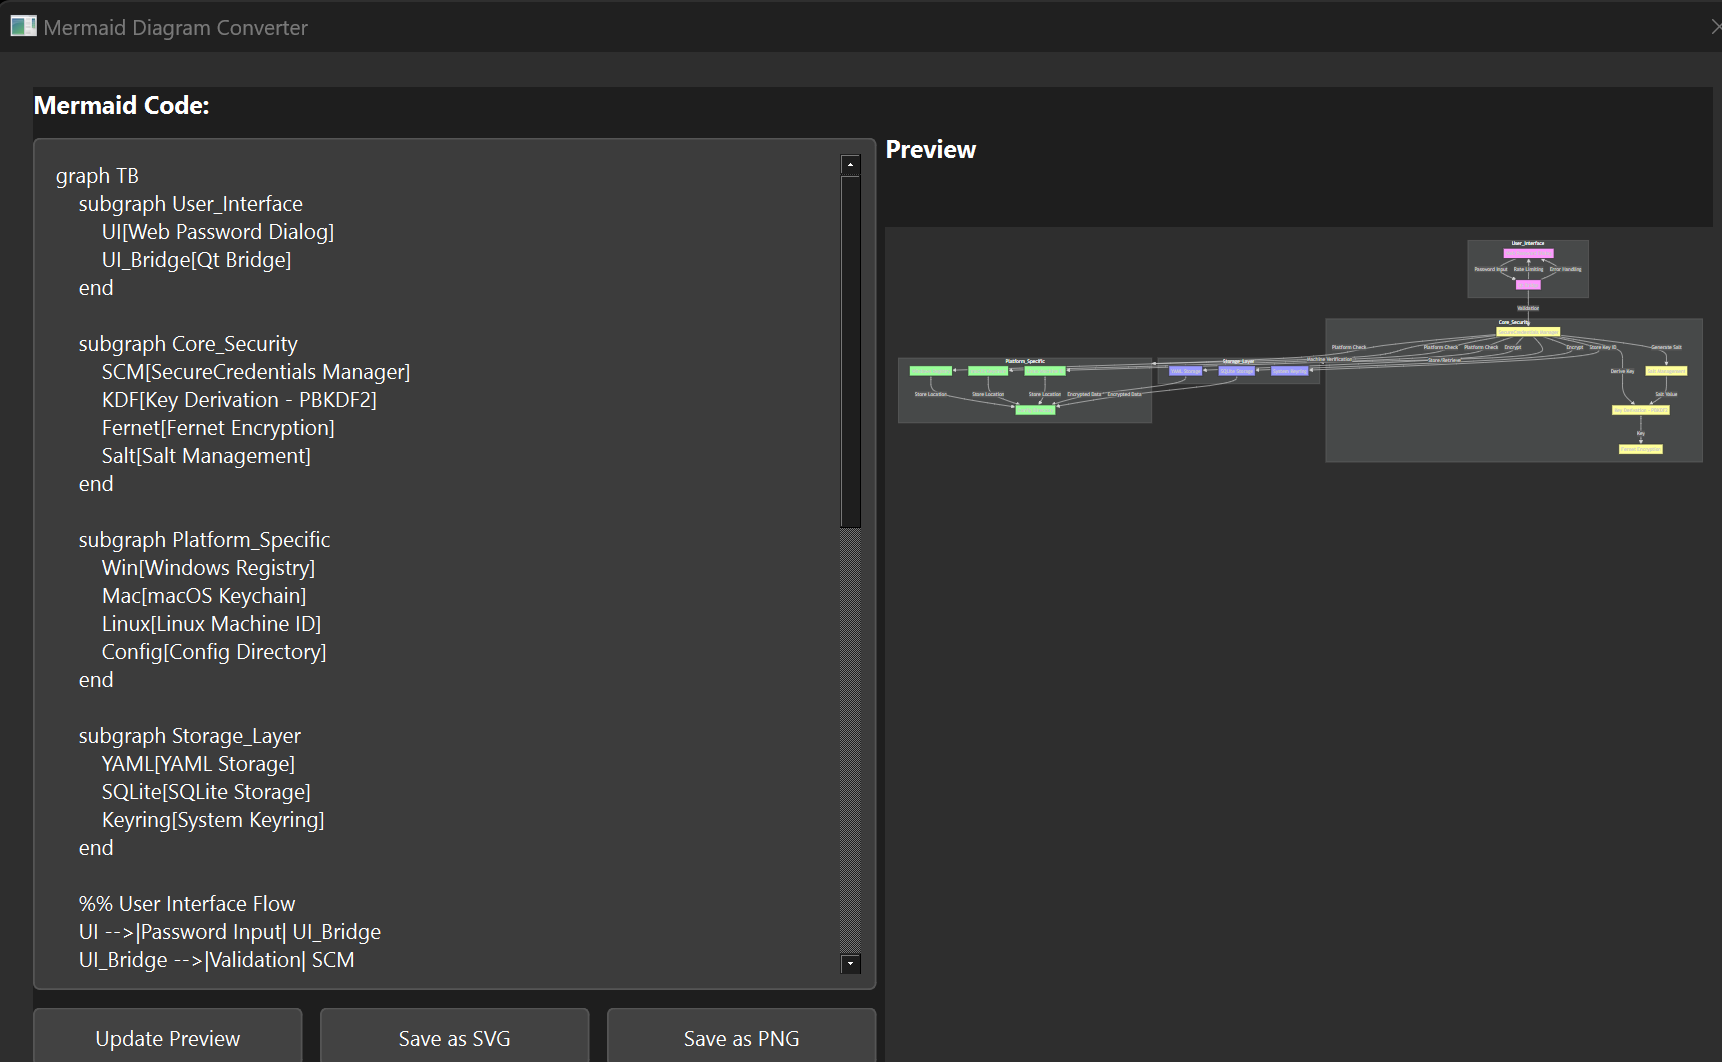Click the 'YAML[YAML Storage]' line

pos(198,764)
